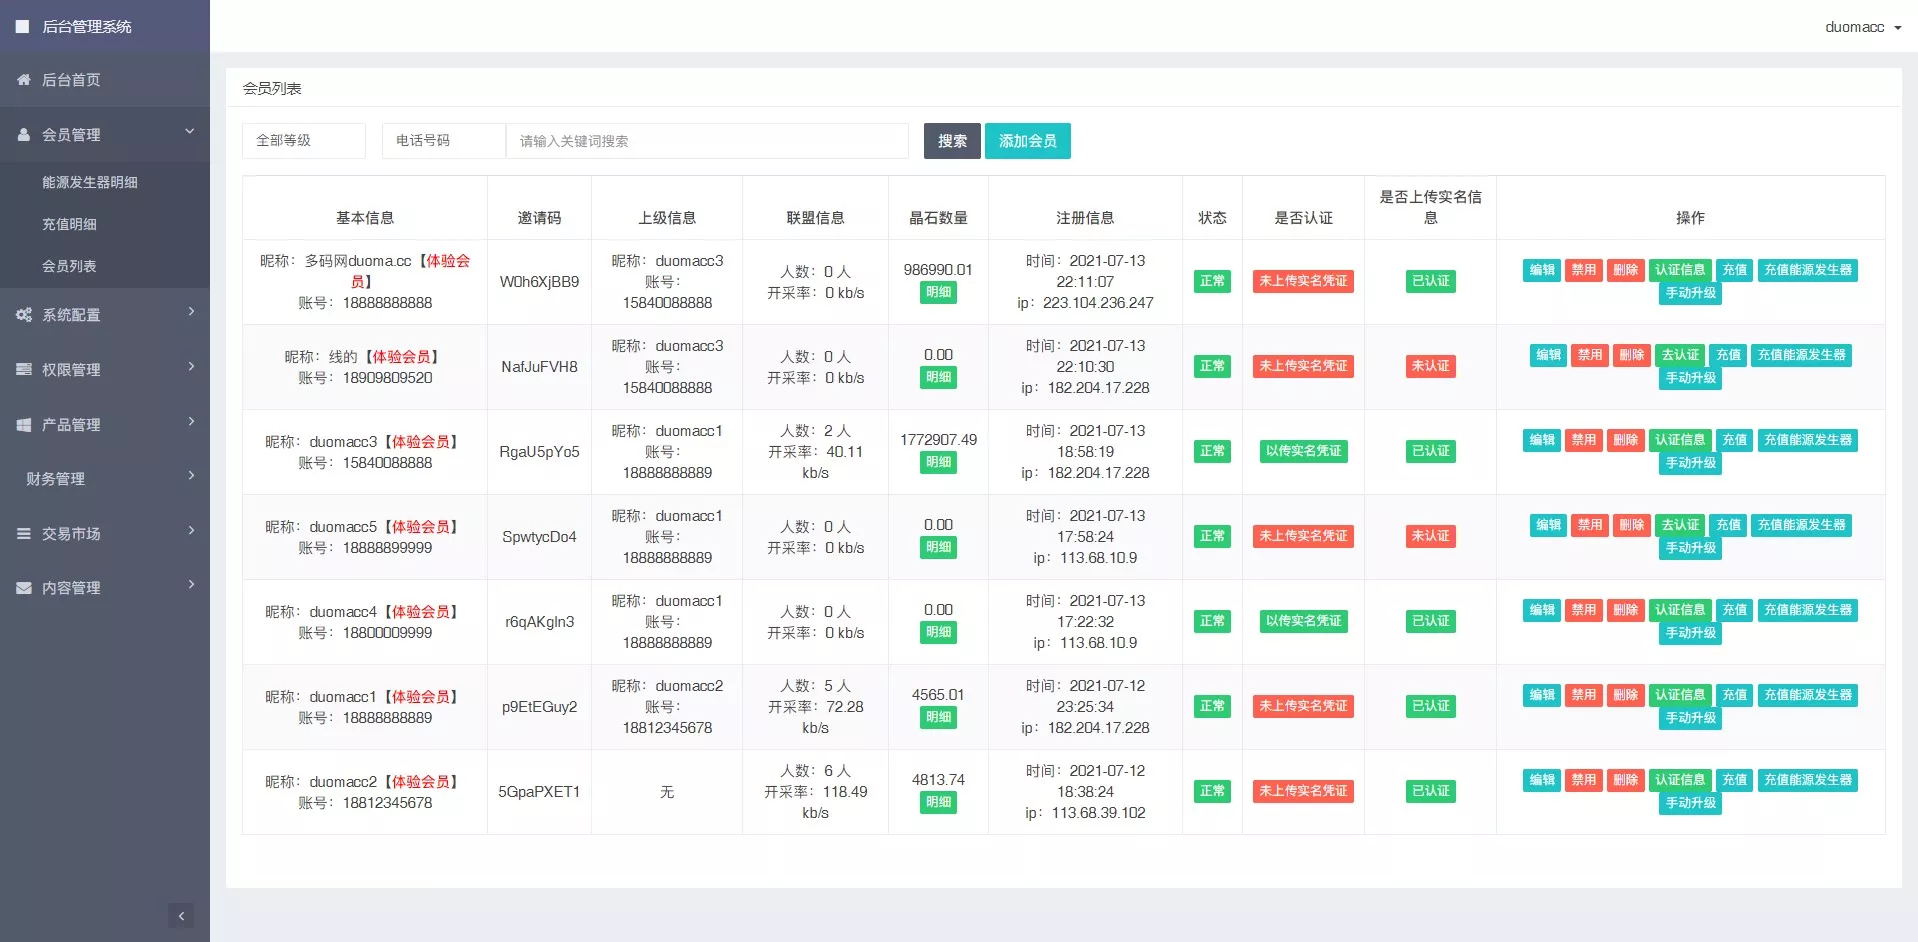Select 充值明细 in the sidebar
The image size is (1918, 942).
tap(69, 224)
